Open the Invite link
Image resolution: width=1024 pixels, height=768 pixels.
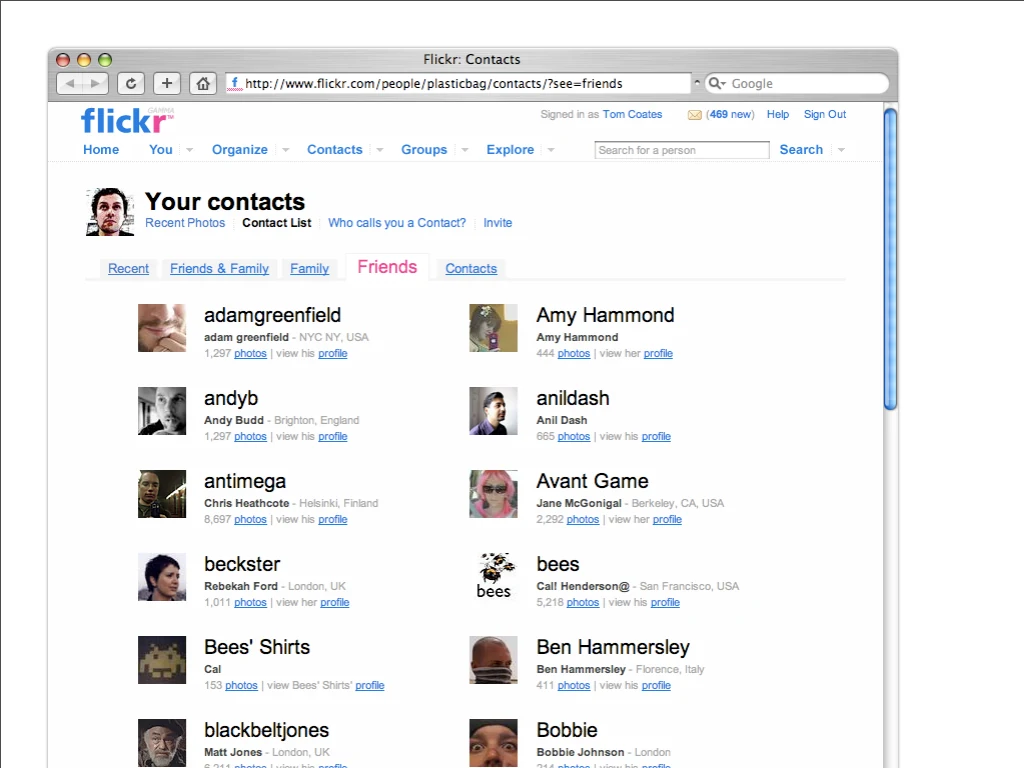(498, 223)
